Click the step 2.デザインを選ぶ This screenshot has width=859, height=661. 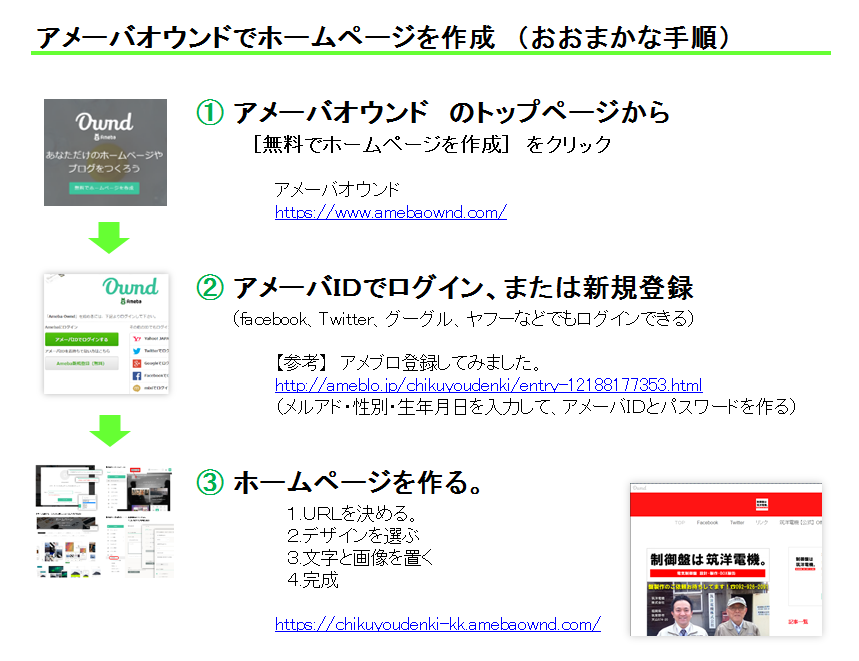354,535
